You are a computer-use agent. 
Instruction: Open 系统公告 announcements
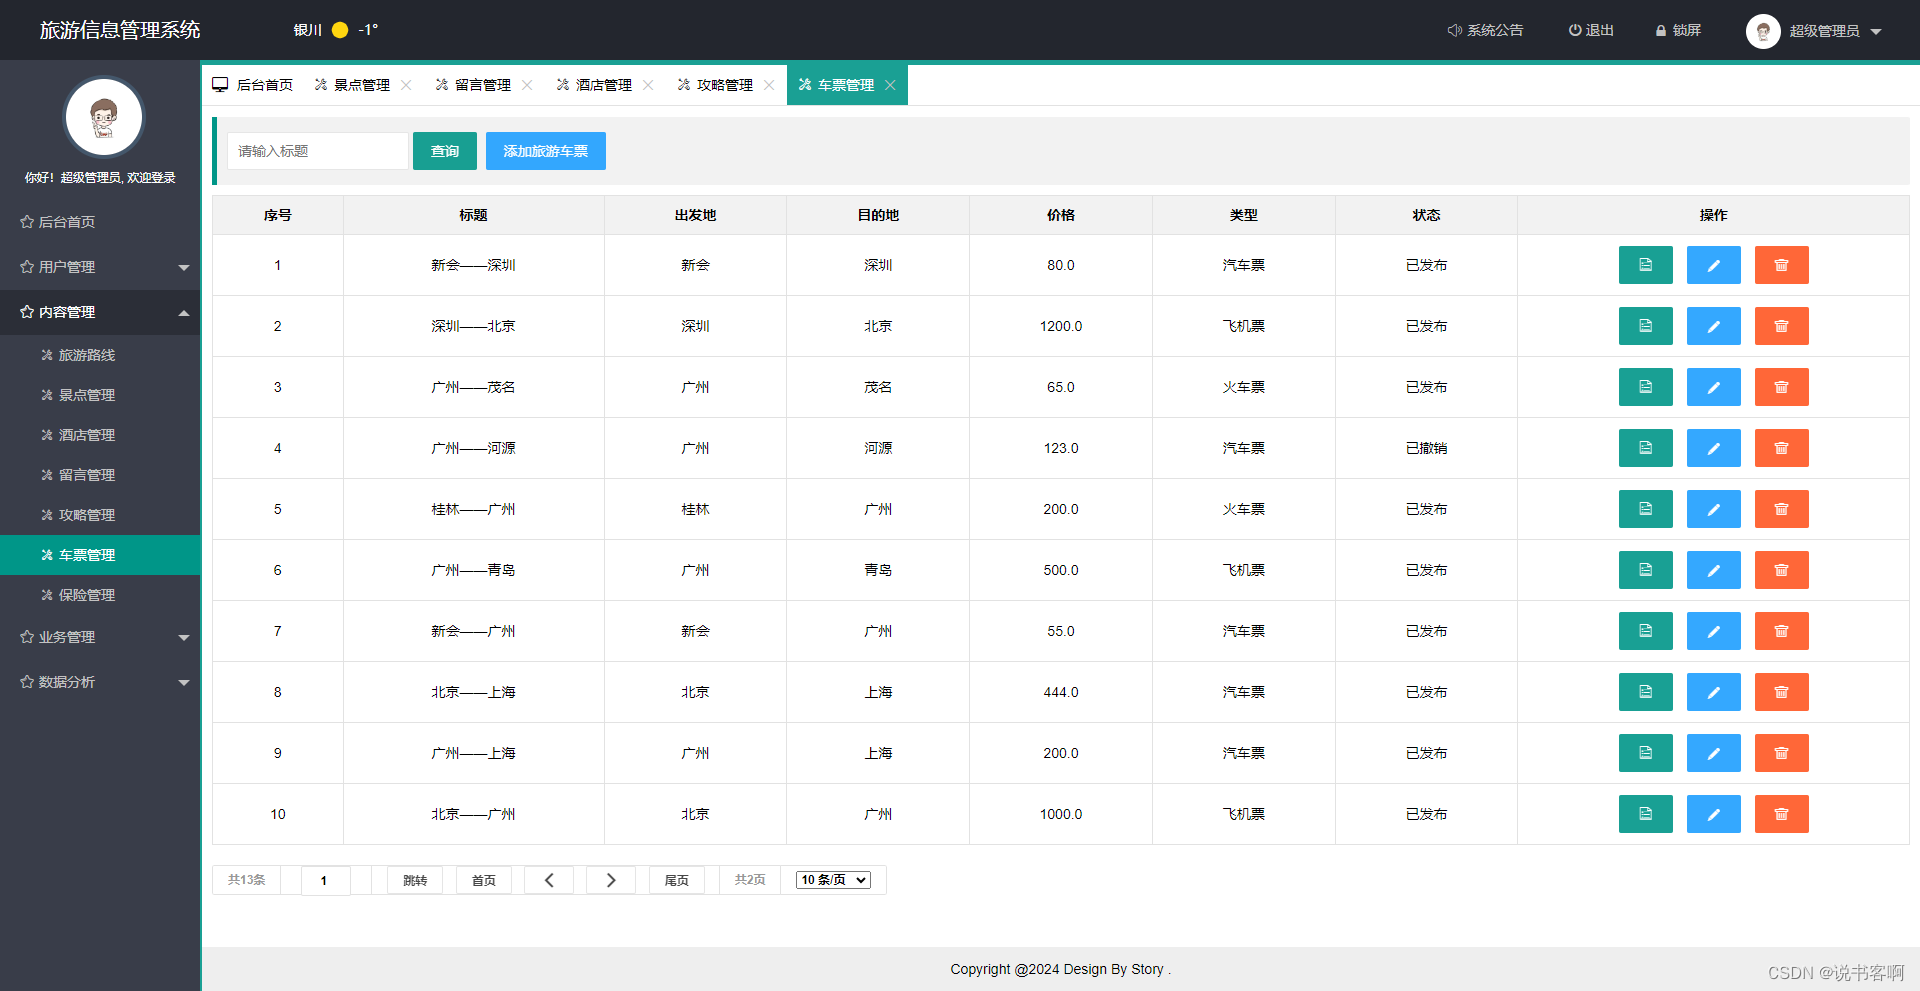coord(1485,30)
